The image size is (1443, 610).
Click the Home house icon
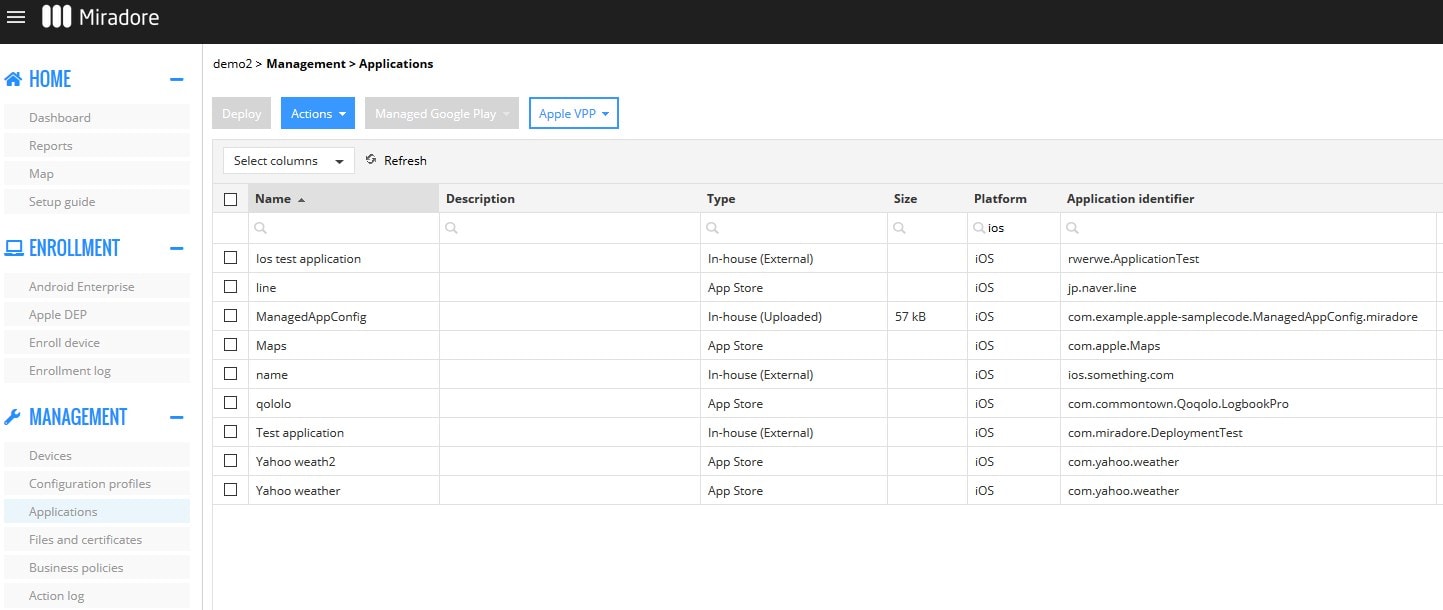(13, 79)
